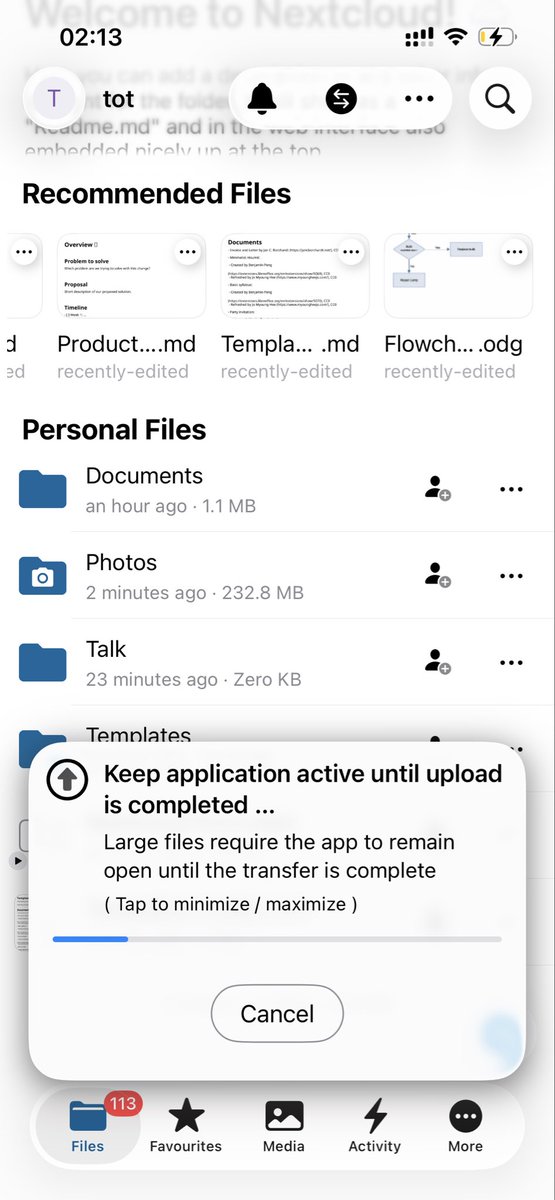Screen dimensions: 555x1200
Task: Tap the 'Personal Files' heading
Action: click(x=114, y=430)
